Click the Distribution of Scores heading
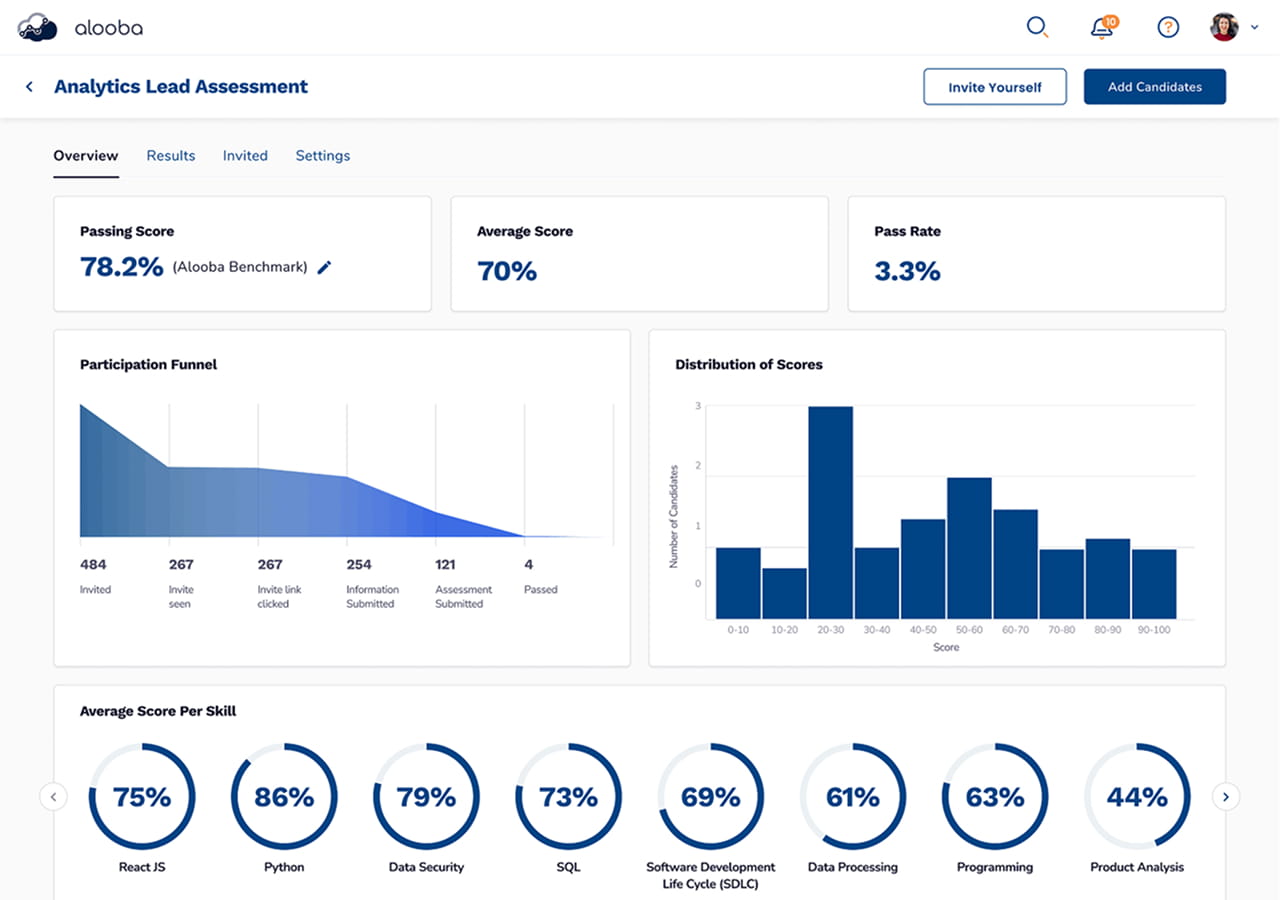This screenshot has width=1280, height=900. click(749, 365)
